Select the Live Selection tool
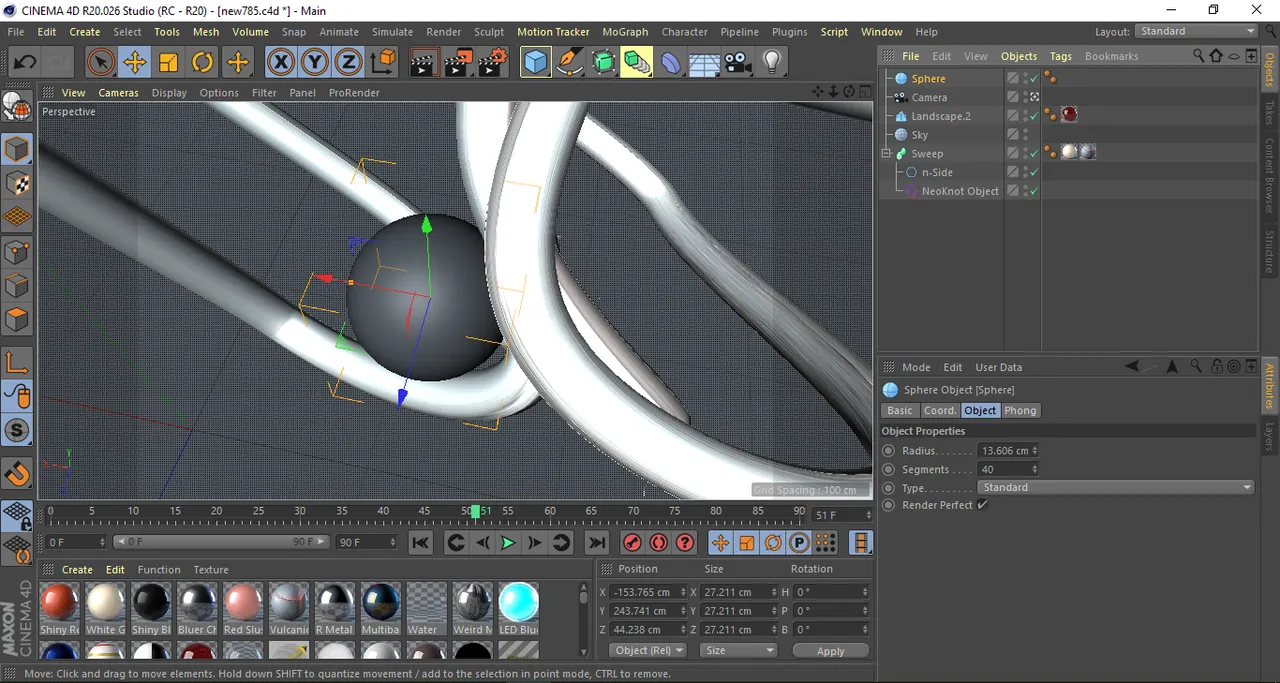Screen dimensions: 1280x683 tap(100, 63)
